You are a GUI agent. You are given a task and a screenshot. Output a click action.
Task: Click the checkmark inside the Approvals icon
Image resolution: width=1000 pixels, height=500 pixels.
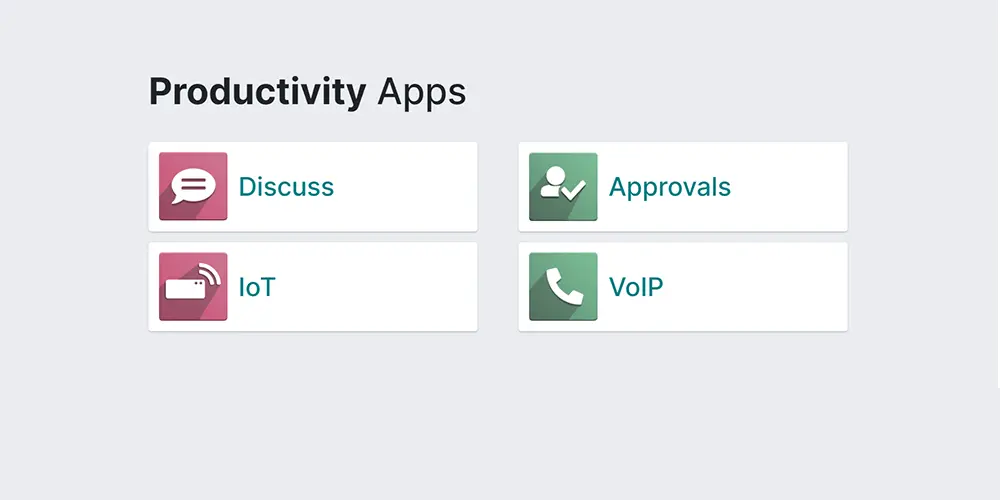click(574, 187)
